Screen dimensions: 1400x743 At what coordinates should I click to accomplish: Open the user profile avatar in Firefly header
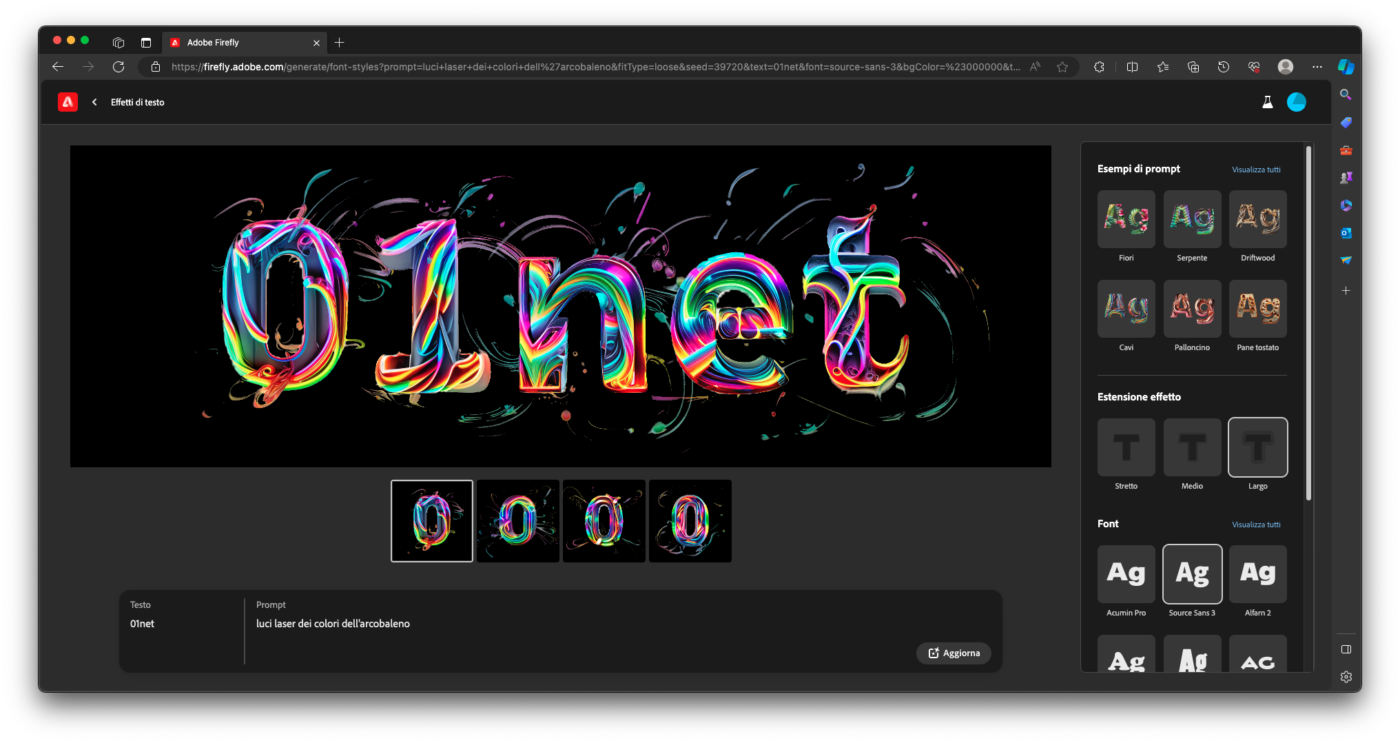pyautogui.click(x=1296, y=102)
